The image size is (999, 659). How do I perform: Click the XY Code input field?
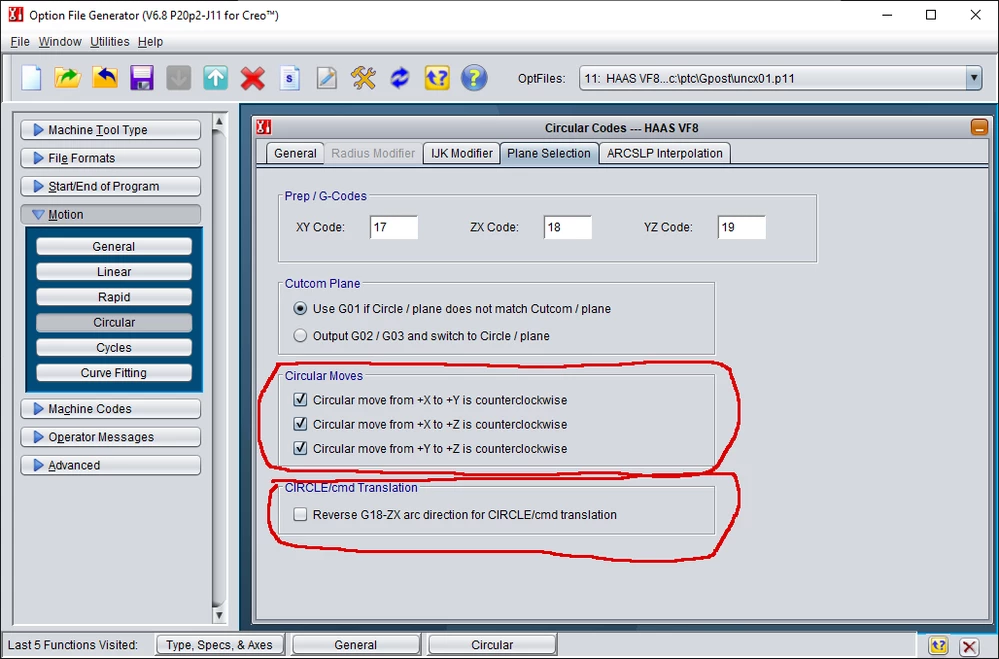394,227
